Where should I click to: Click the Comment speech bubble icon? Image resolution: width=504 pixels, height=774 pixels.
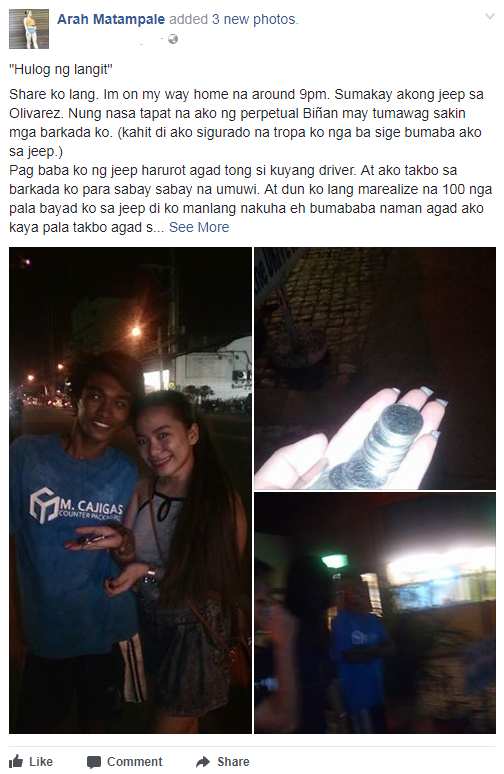94,762
